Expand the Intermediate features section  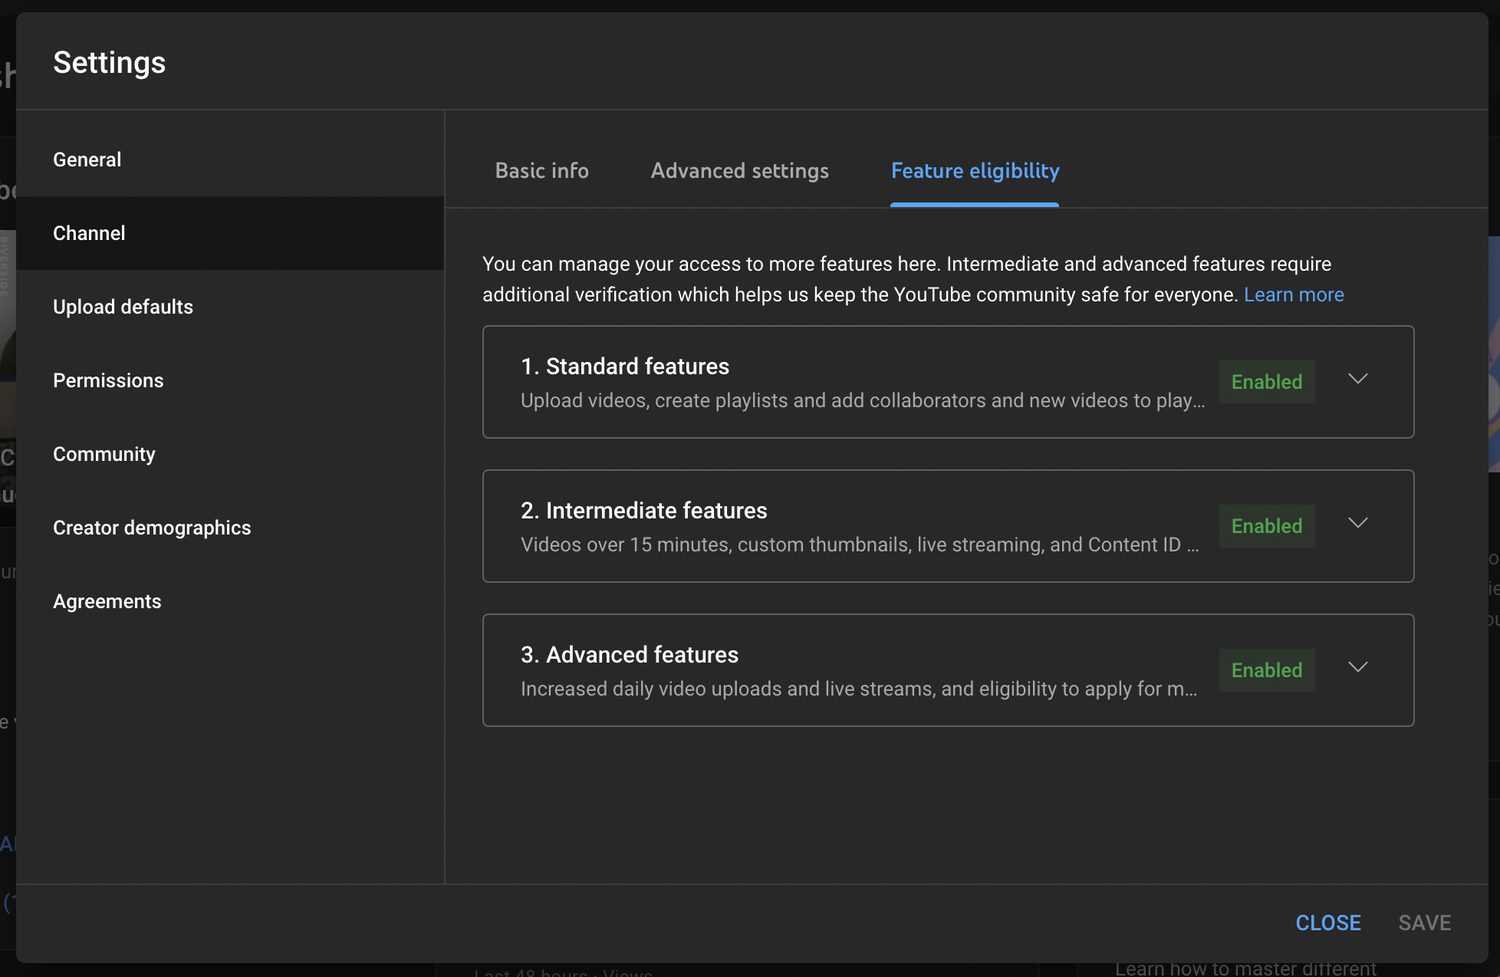pos(1357,524)
